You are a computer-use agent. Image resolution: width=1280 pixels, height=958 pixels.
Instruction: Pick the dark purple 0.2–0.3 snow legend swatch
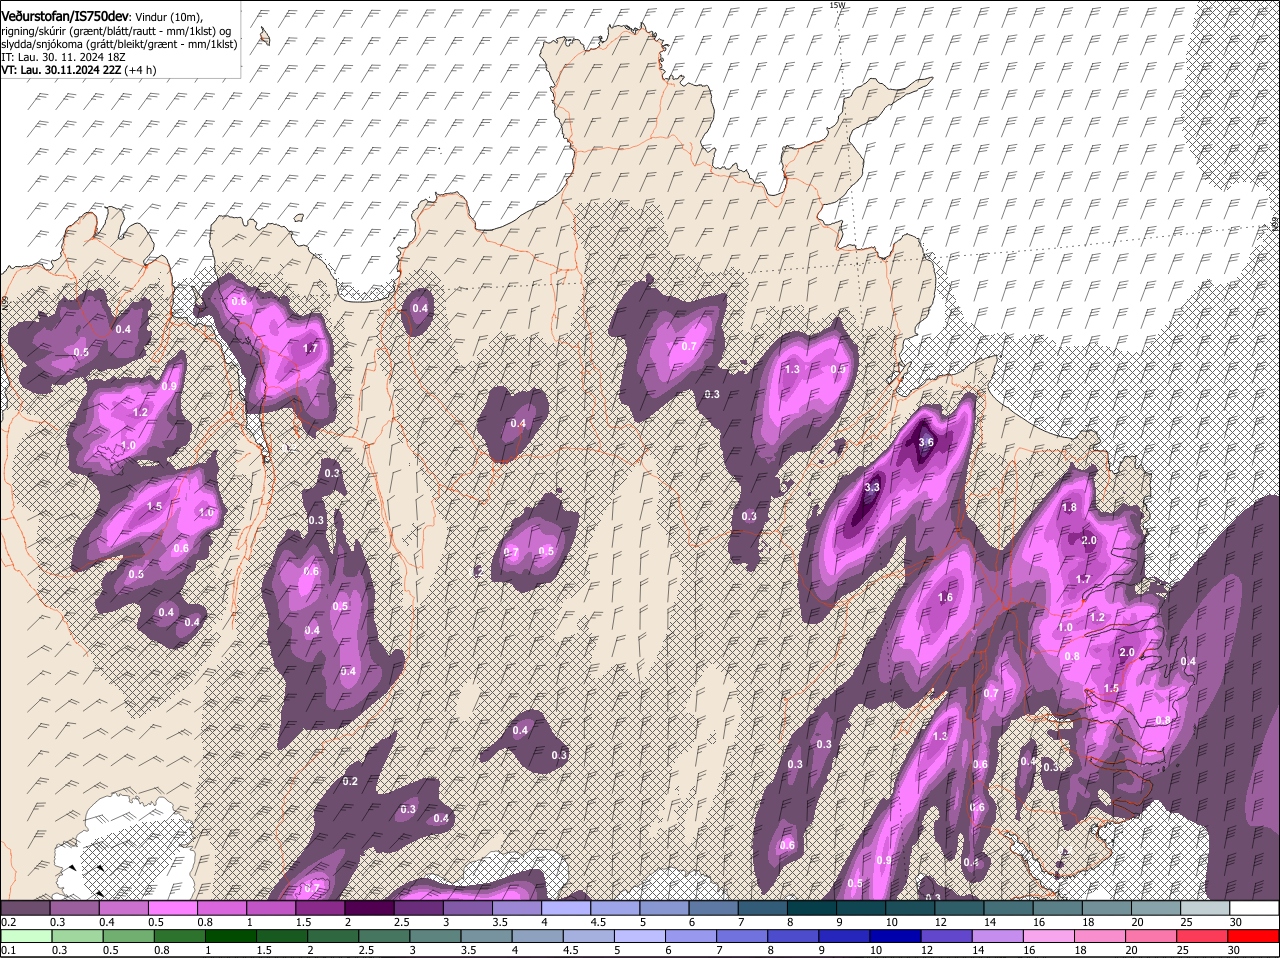(x=26, y=908)
